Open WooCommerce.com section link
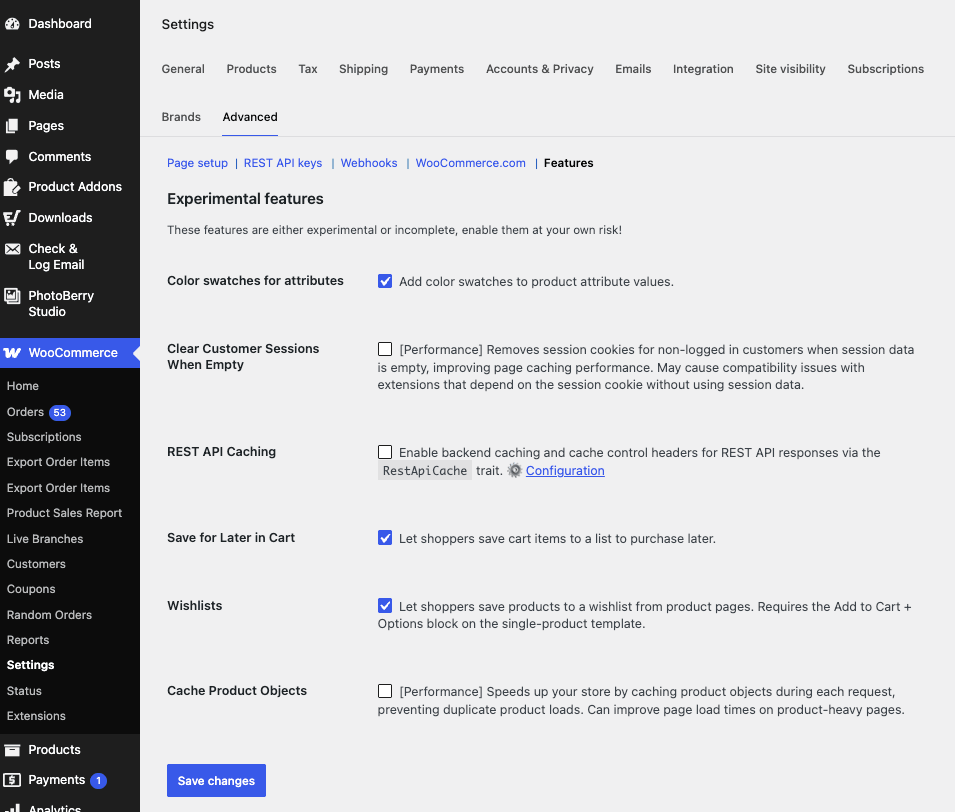Screen dimensions: 955x812 pyautogui.click(x=470, y=163)
